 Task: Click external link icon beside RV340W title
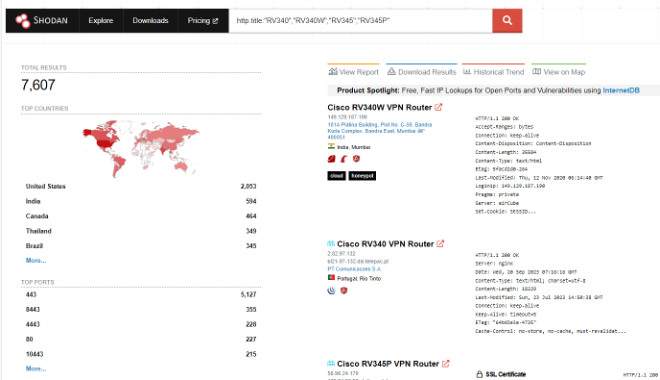(439, 108)
